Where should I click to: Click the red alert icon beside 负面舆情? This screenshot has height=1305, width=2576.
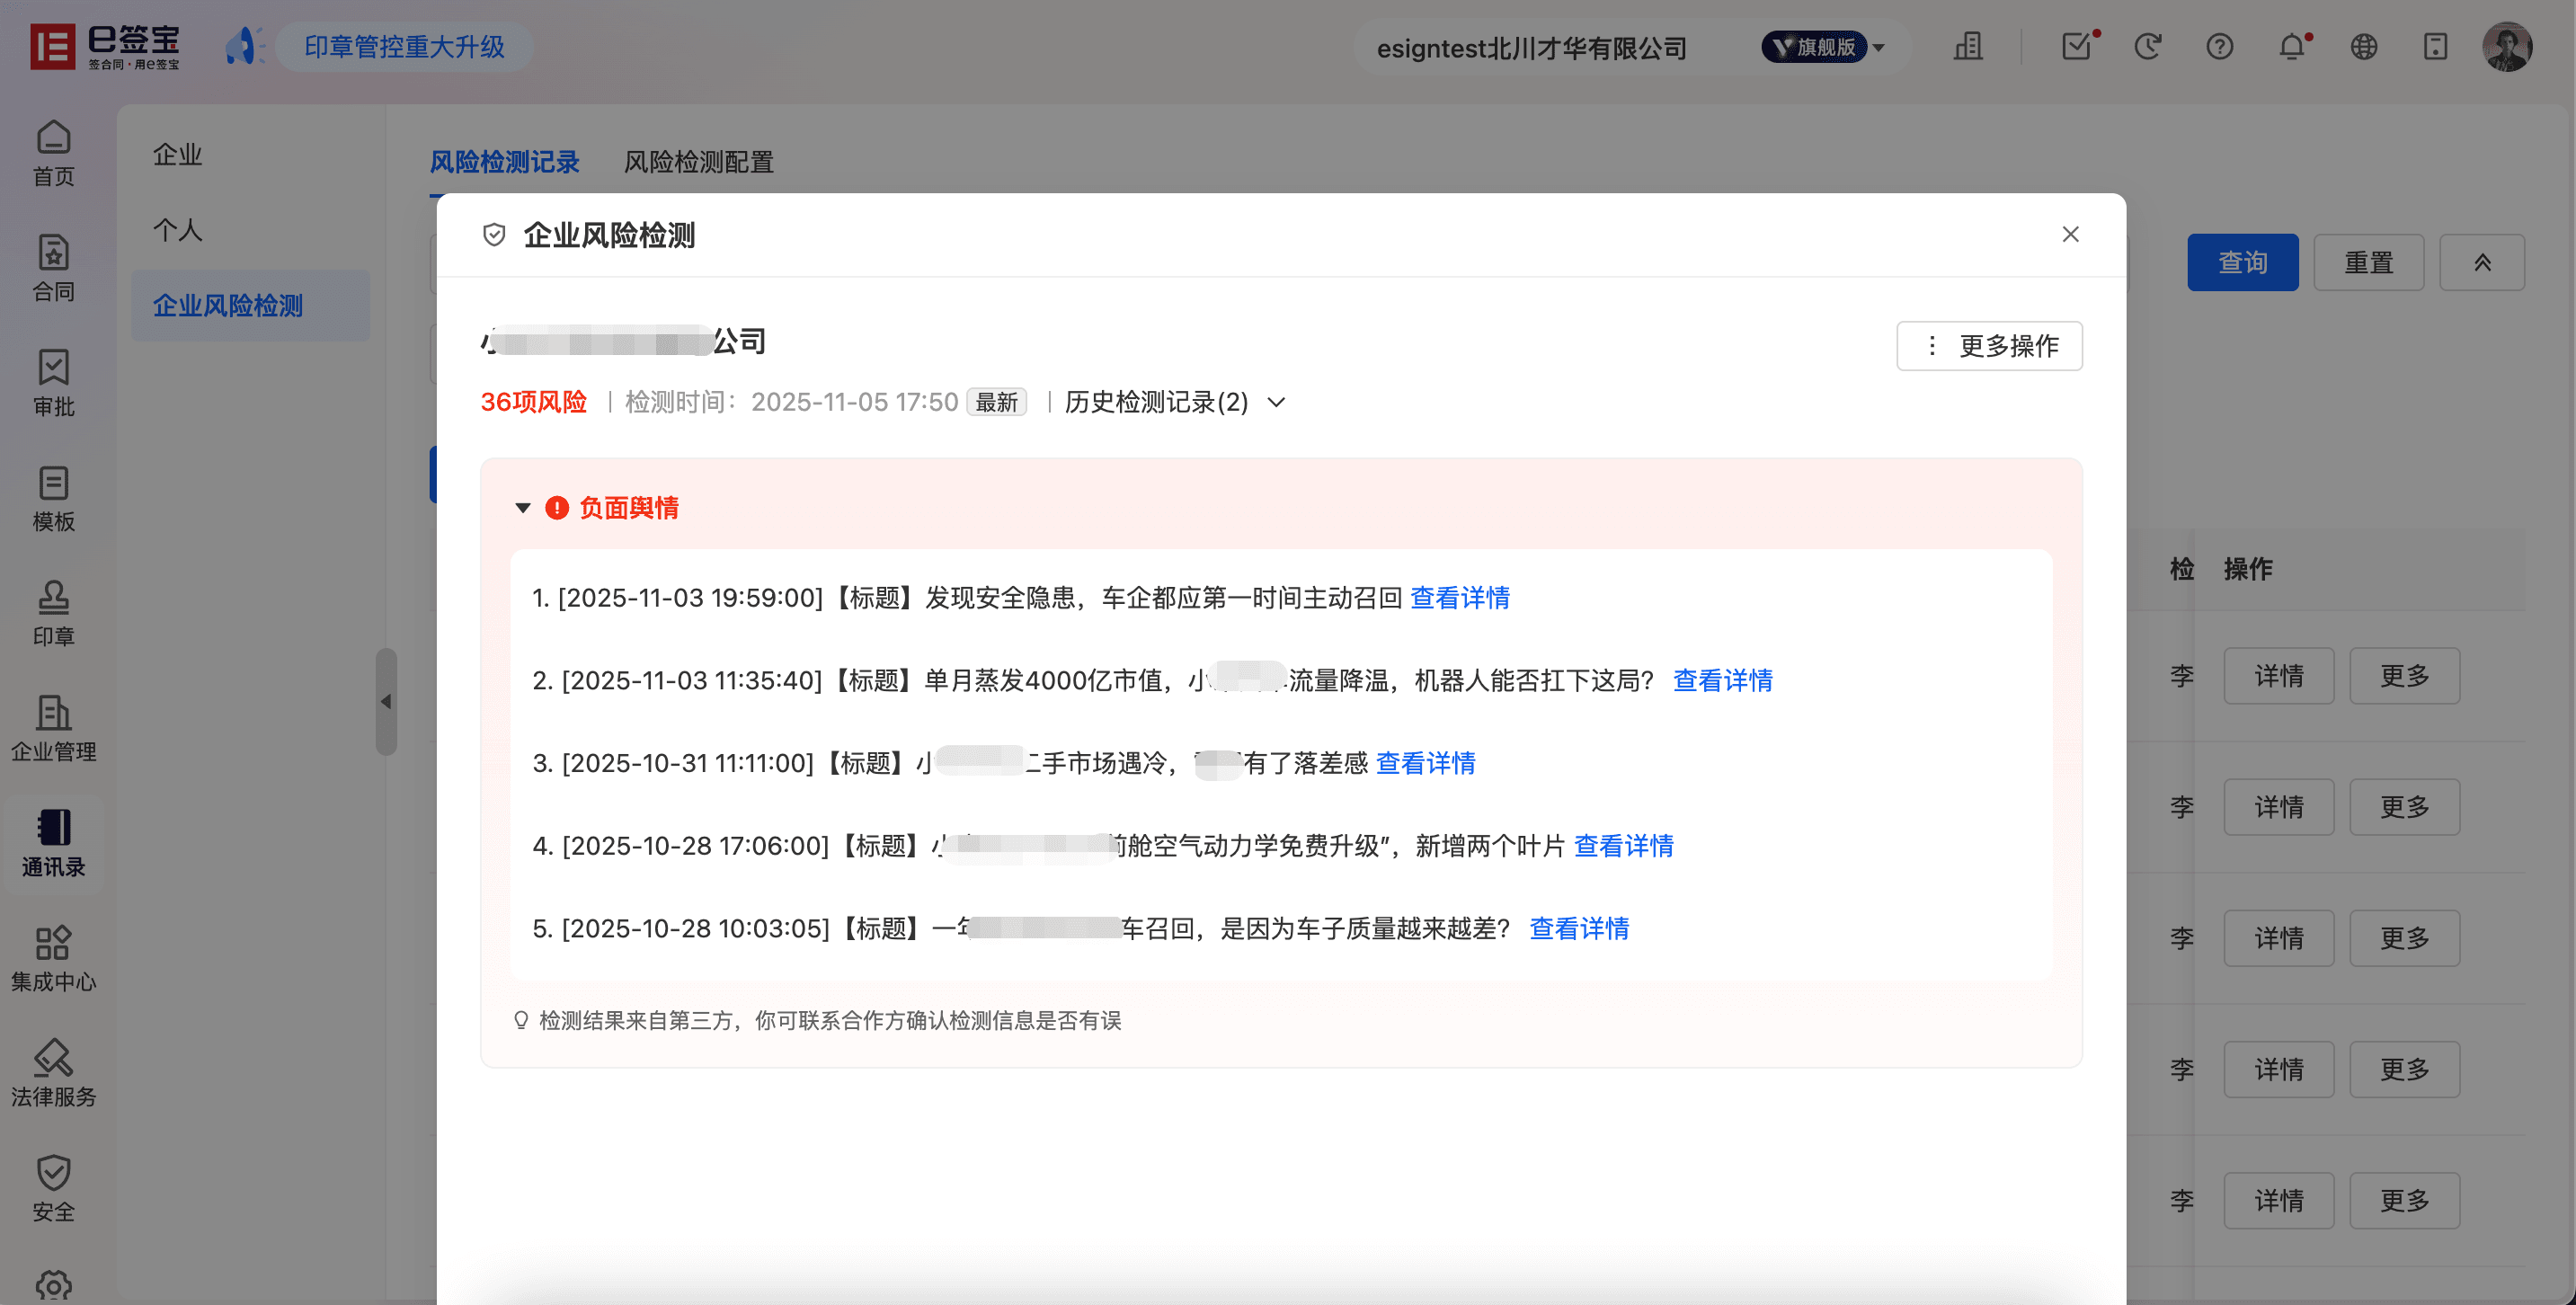pos(557,508)
